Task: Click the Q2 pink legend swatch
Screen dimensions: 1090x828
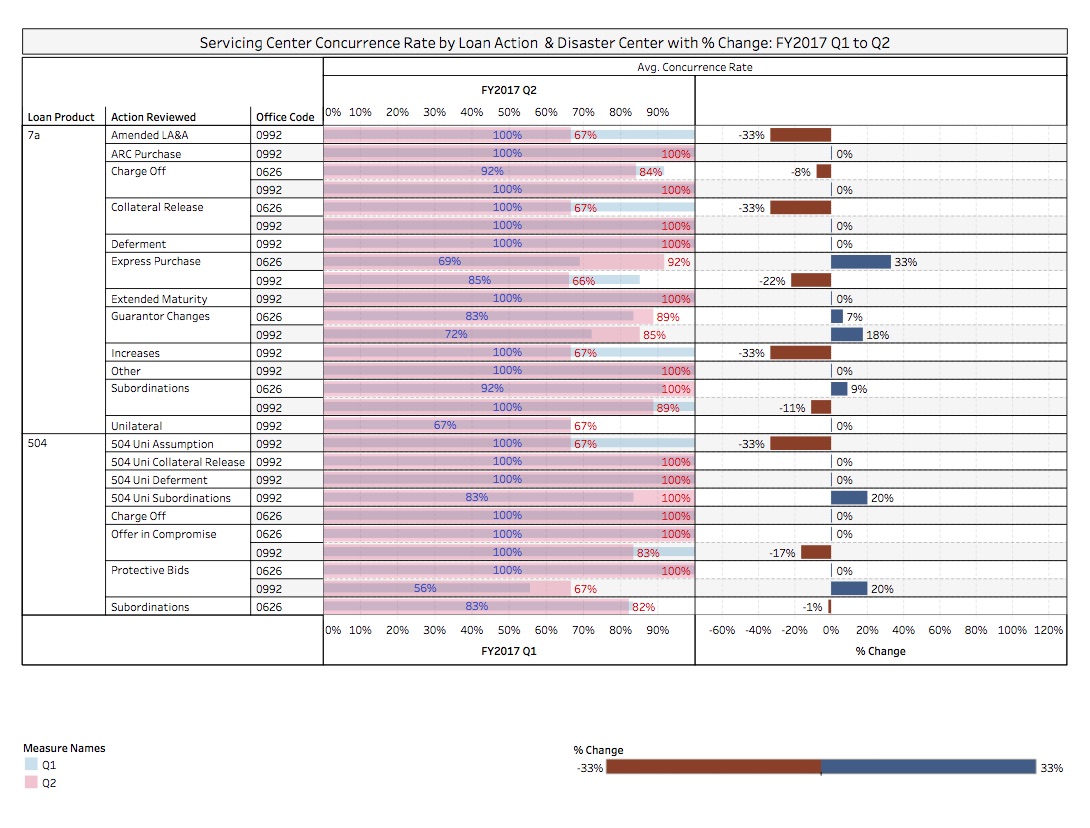Action: (31, 783)
